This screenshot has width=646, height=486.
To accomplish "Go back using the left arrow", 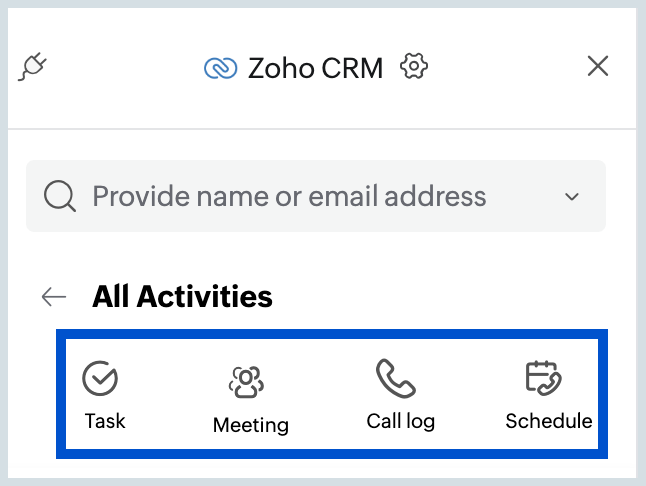I will click(54, 297).
